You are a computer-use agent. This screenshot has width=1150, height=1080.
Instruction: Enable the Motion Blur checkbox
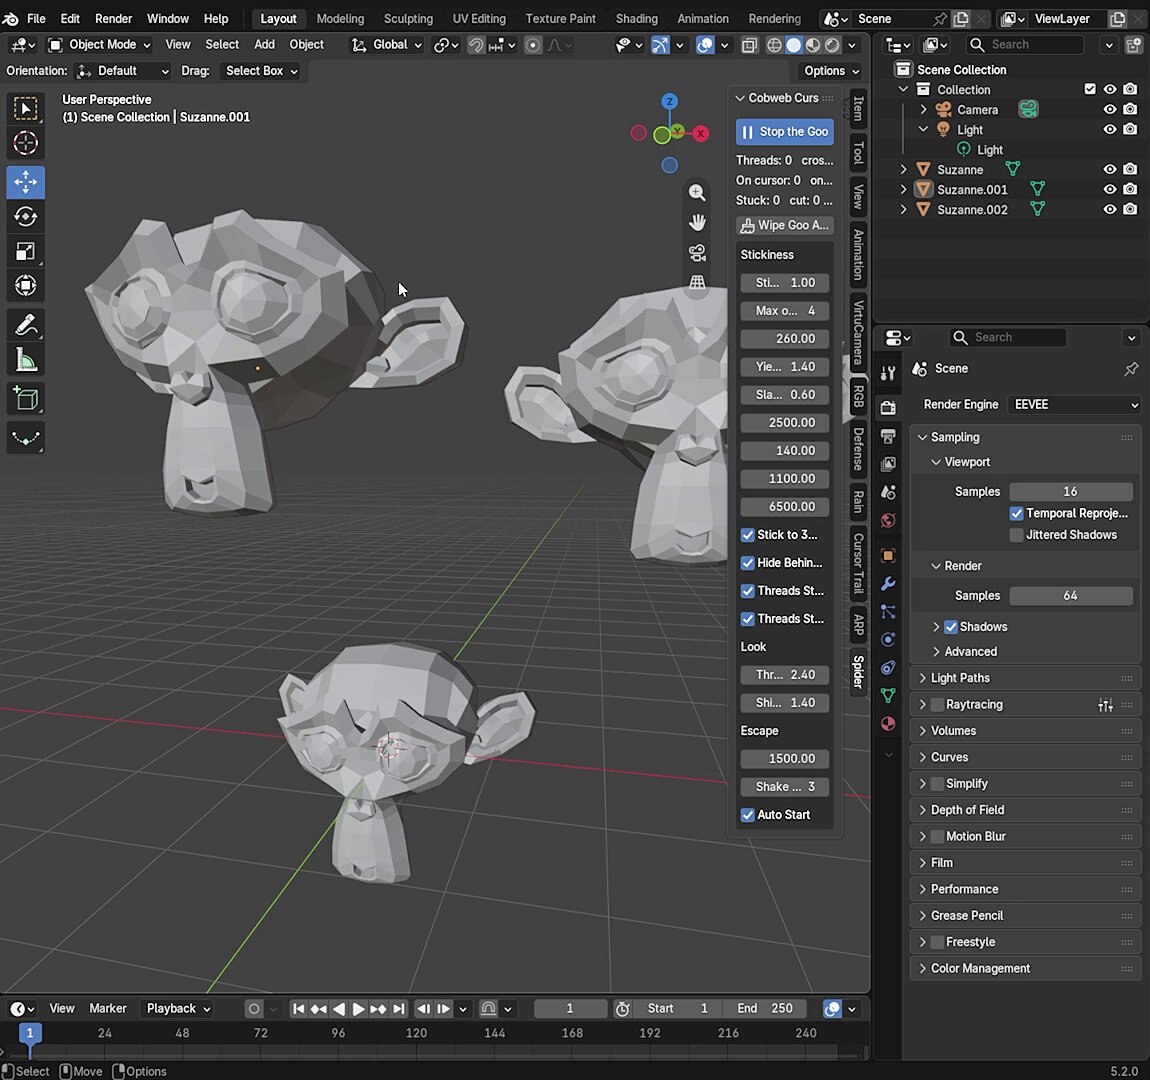[937, 837]
